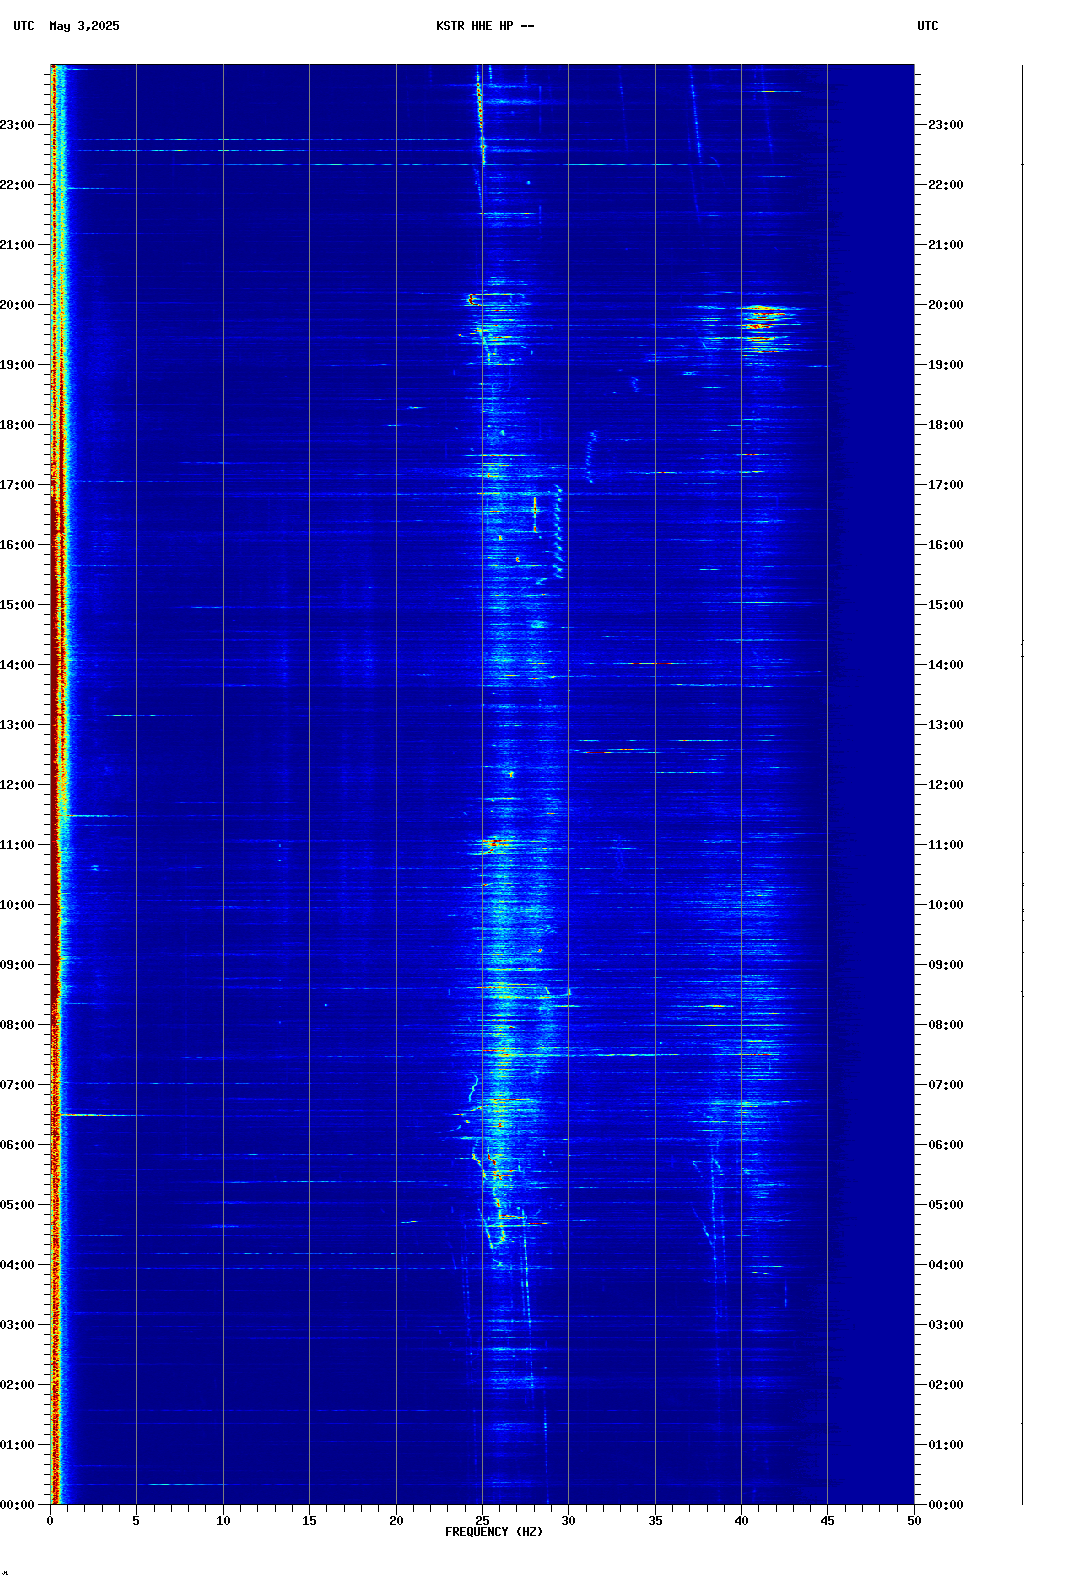
Task: Click the 'FREQUENCY (HZ)' axis title
Action: click(494, 1532)
